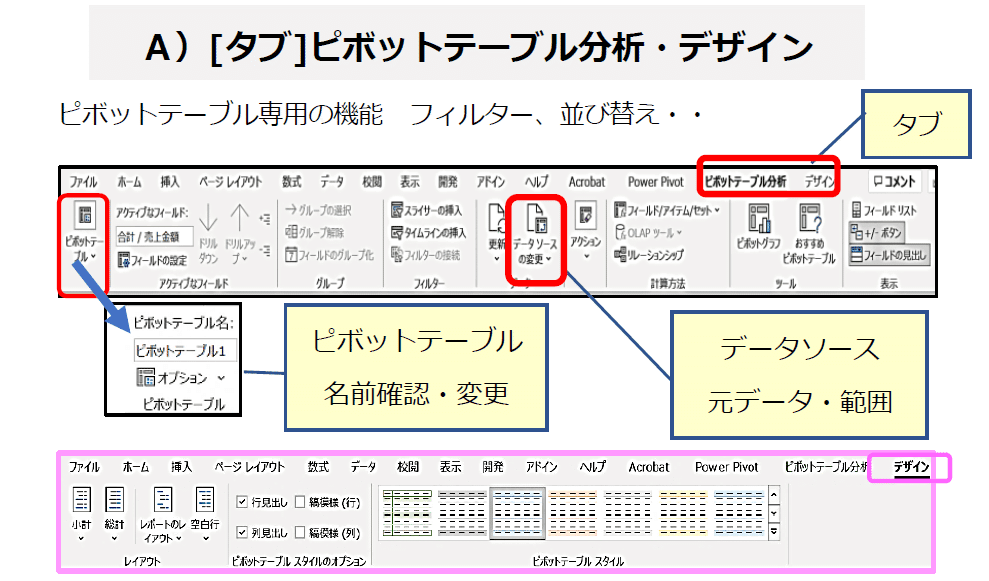Image resolution: width=989 pixels, height=581 pixels.
Task: Select the デザイン tab beside ピボットテーブル分析 in Analyze ribbon
Action: [x=819, y=182]
